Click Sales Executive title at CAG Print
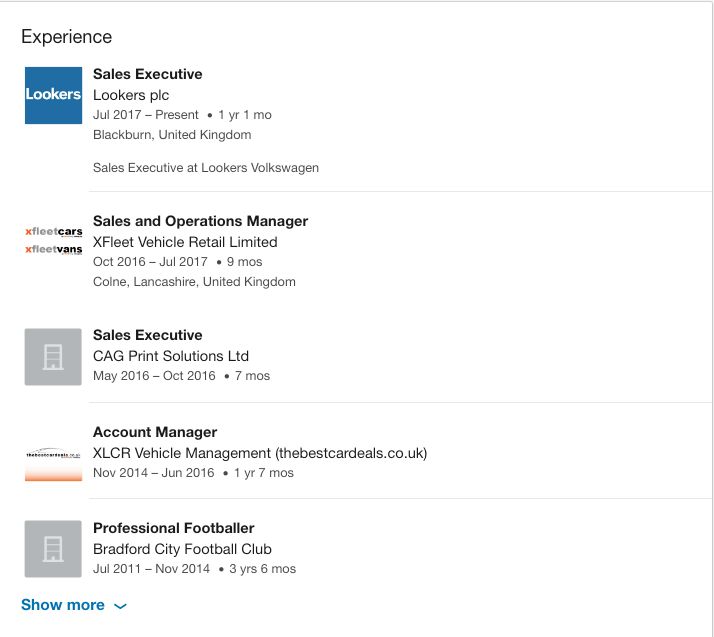The image size is (714, 637). 148,335
